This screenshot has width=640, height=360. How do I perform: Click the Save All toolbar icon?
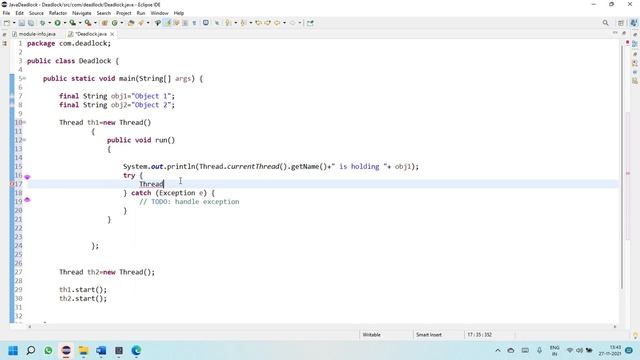(x=31, y=23)
